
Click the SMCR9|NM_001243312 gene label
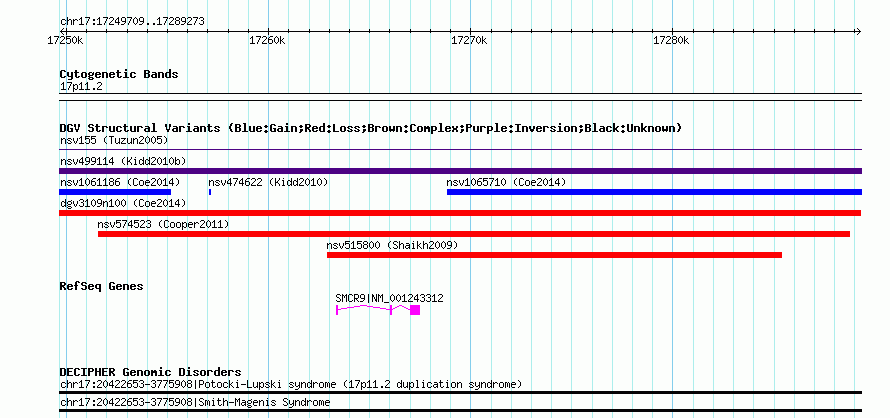pyautogui.click(x=389, y=298)
